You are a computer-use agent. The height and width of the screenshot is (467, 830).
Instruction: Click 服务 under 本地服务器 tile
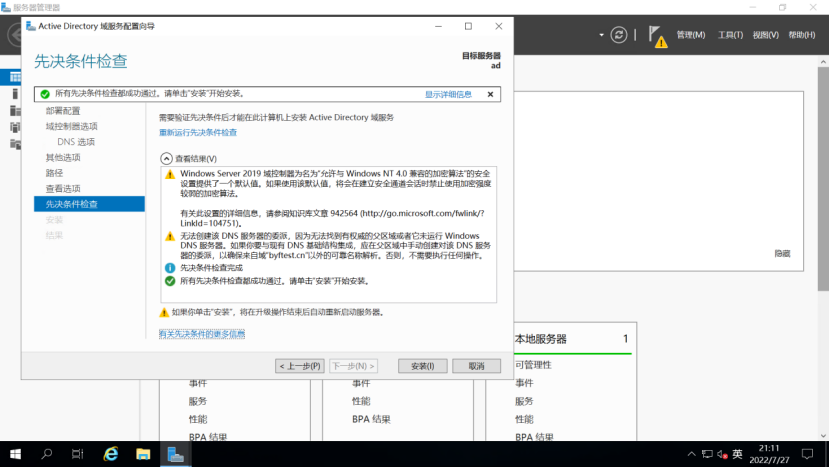[524, 401]
